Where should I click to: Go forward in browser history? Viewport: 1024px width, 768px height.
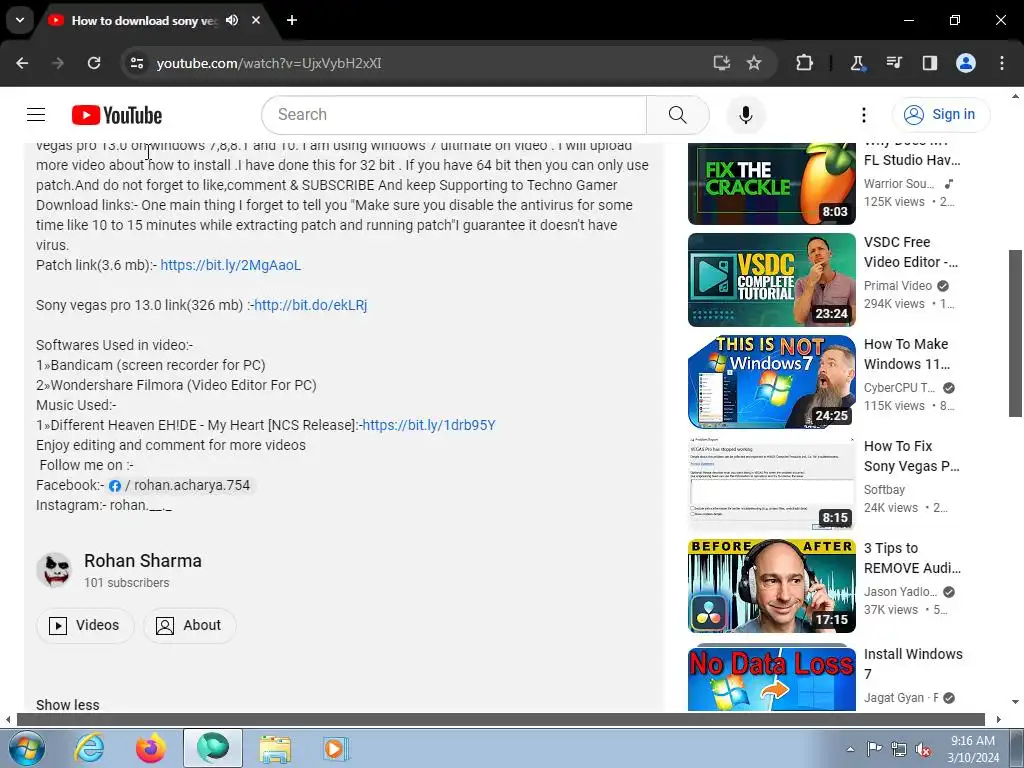pyautogui.click(x=58, y=63)
